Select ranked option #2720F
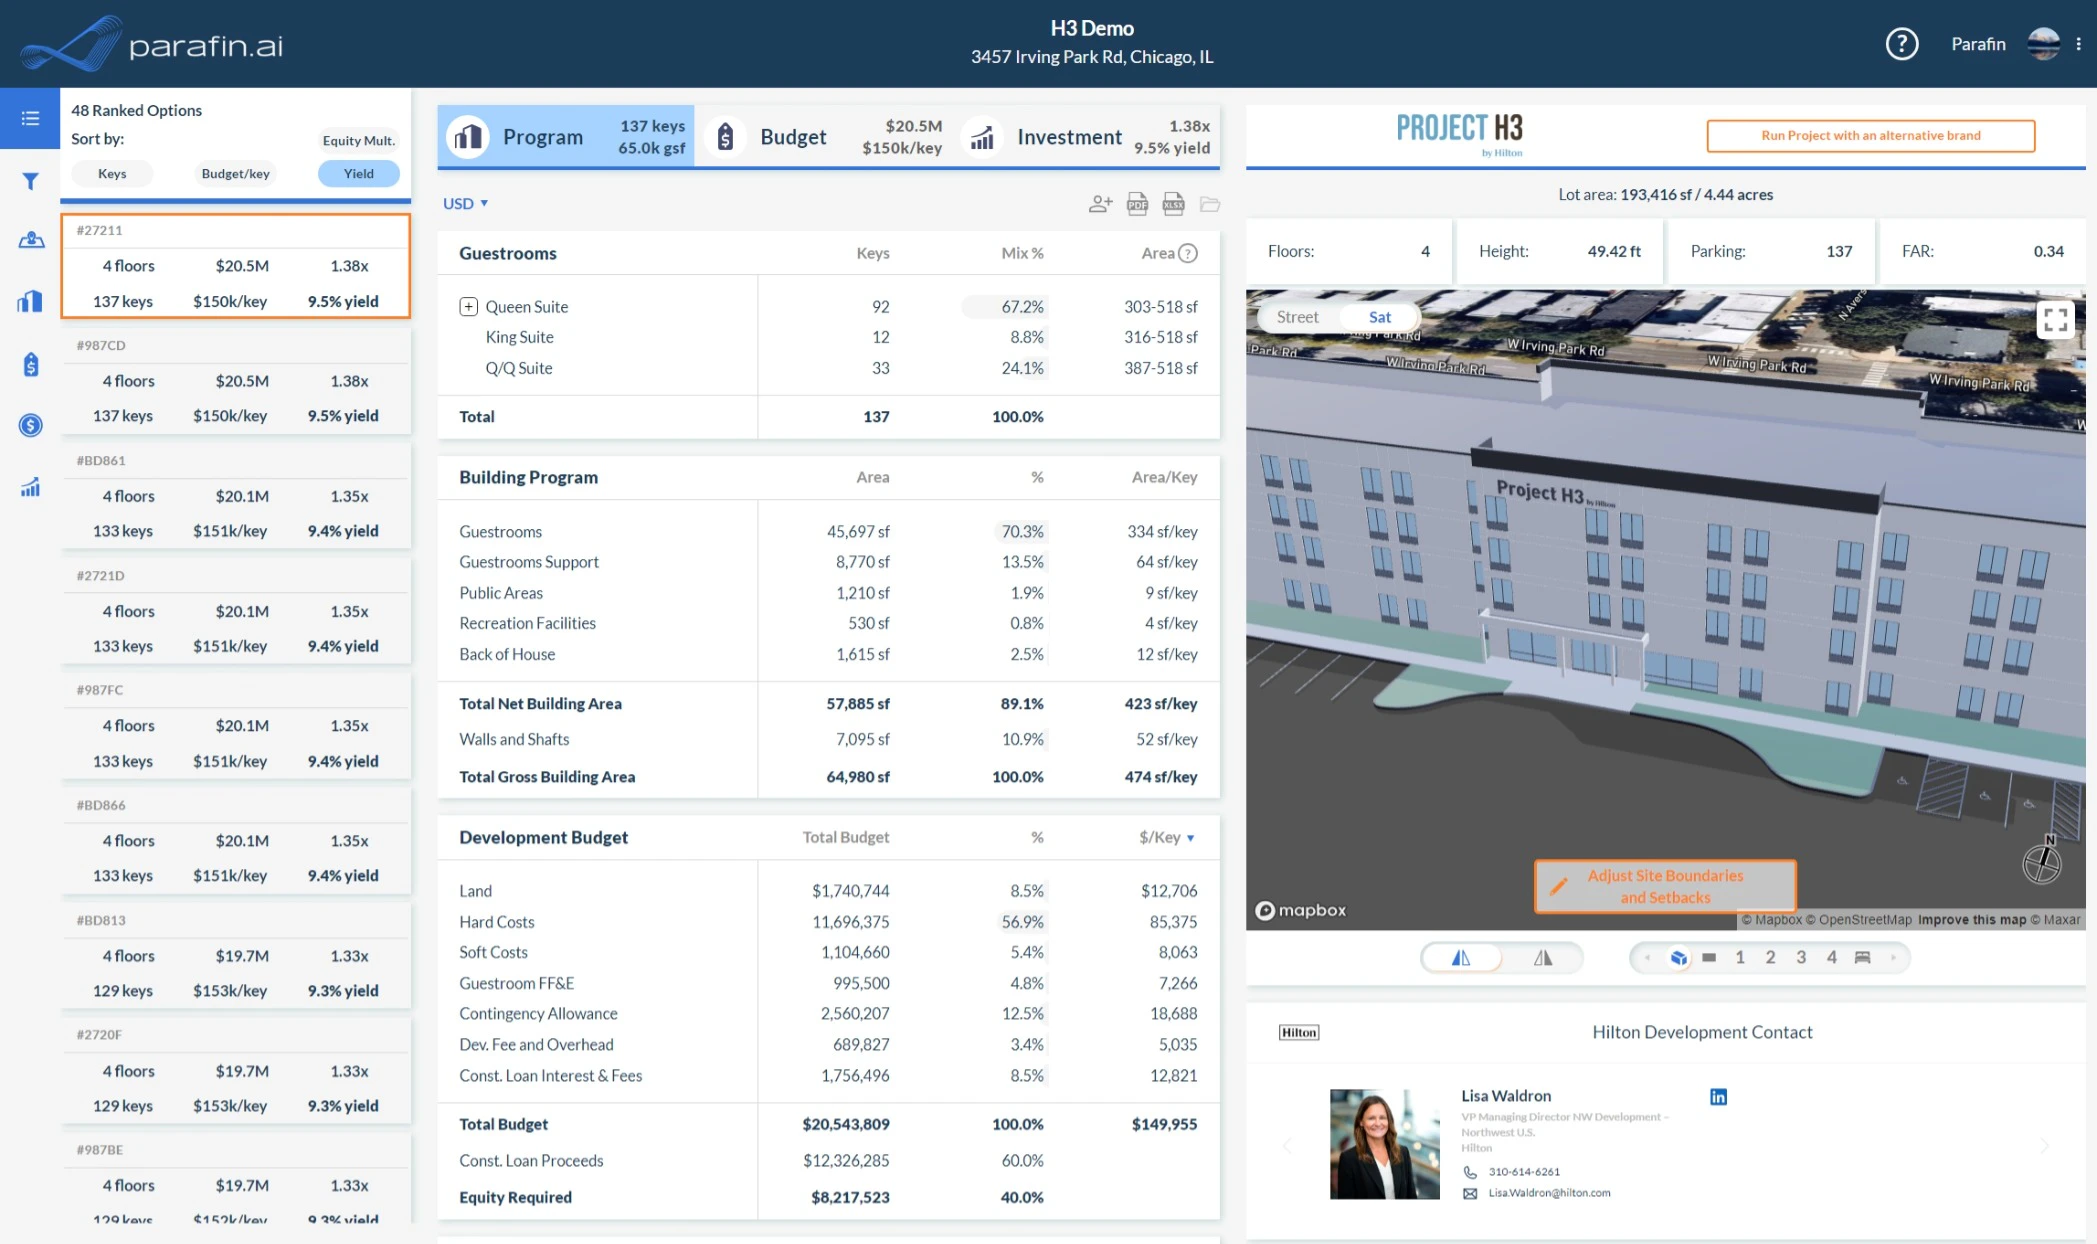 235,1071
